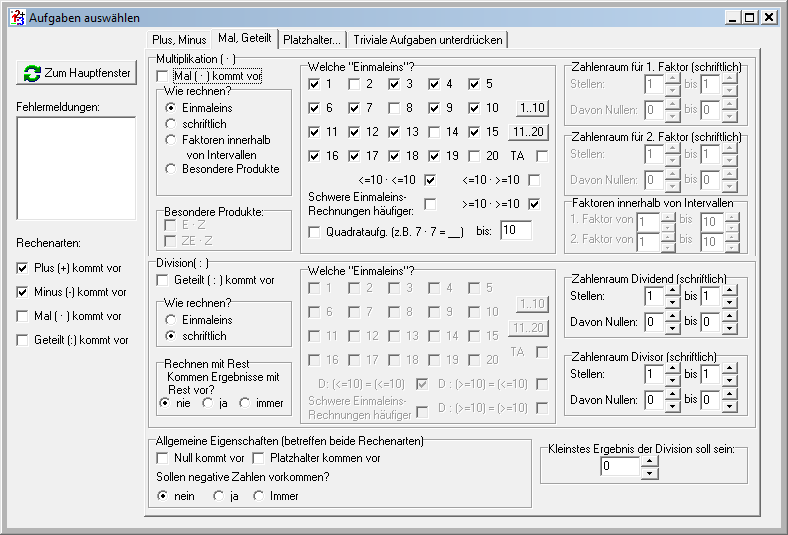Toggle Geteilt ( : ) kommt vor in Division

coord(163,280)
